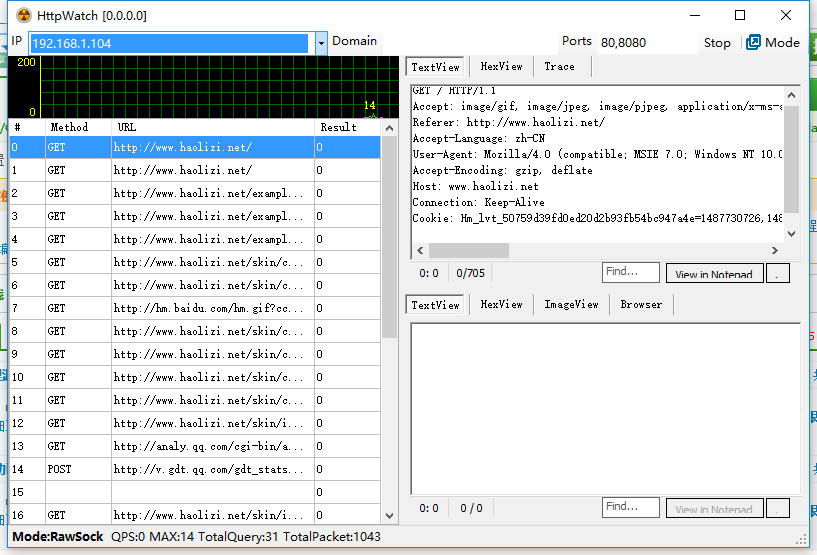Sort by the Method column header

78,127
